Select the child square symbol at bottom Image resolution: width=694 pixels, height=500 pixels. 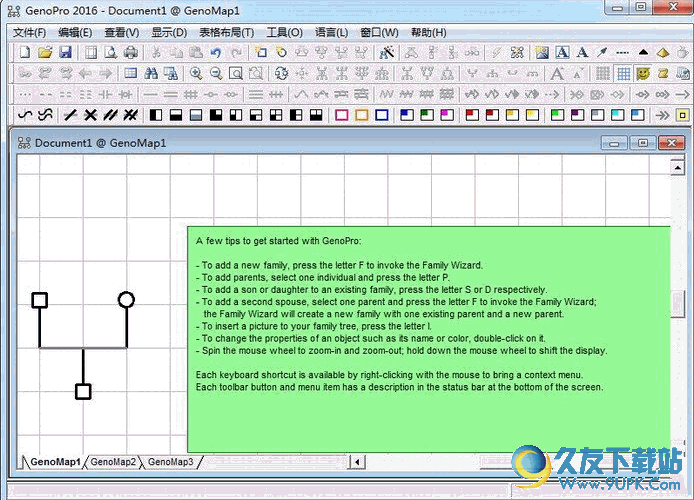83,392
